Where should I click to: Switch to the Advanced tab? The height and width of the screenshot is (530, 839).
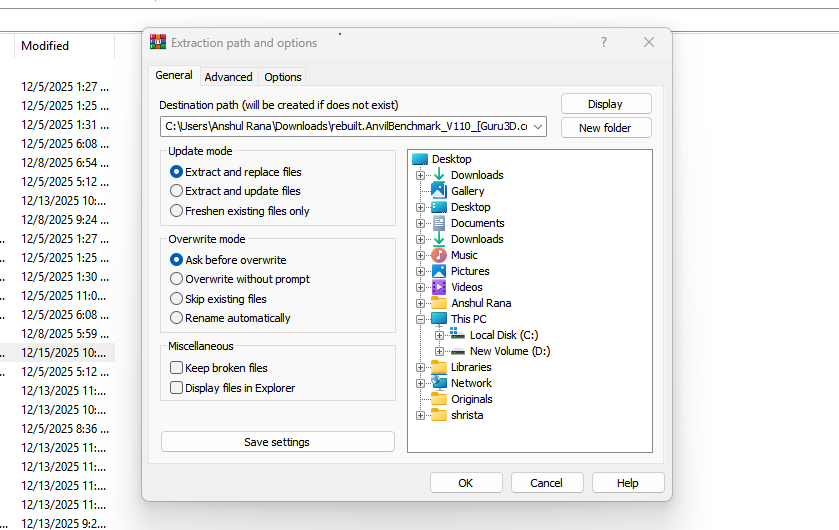(x=228, y=77)
